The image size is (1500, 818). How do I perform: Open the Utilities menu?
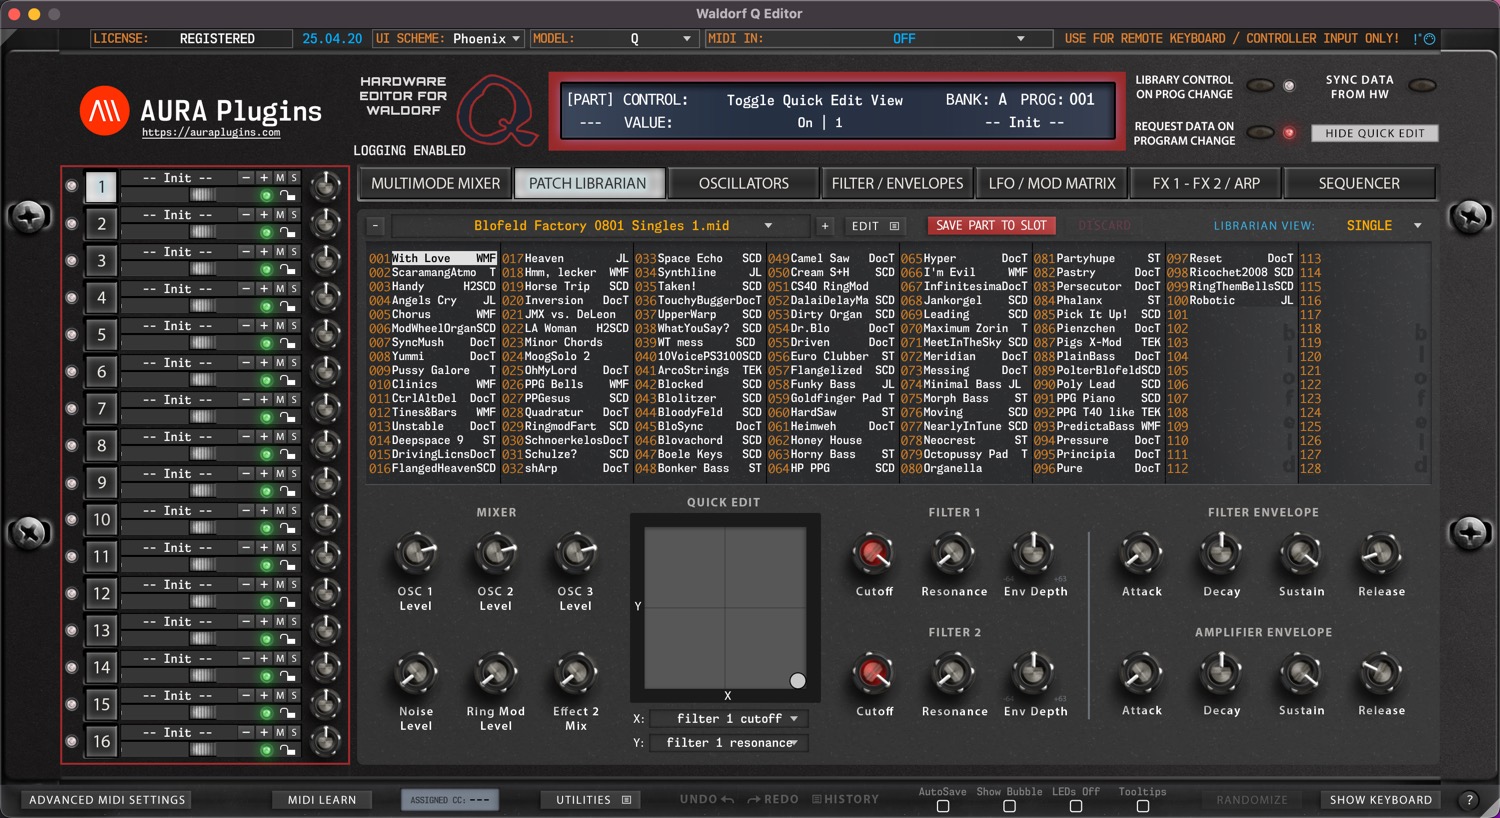coord(592,800)
